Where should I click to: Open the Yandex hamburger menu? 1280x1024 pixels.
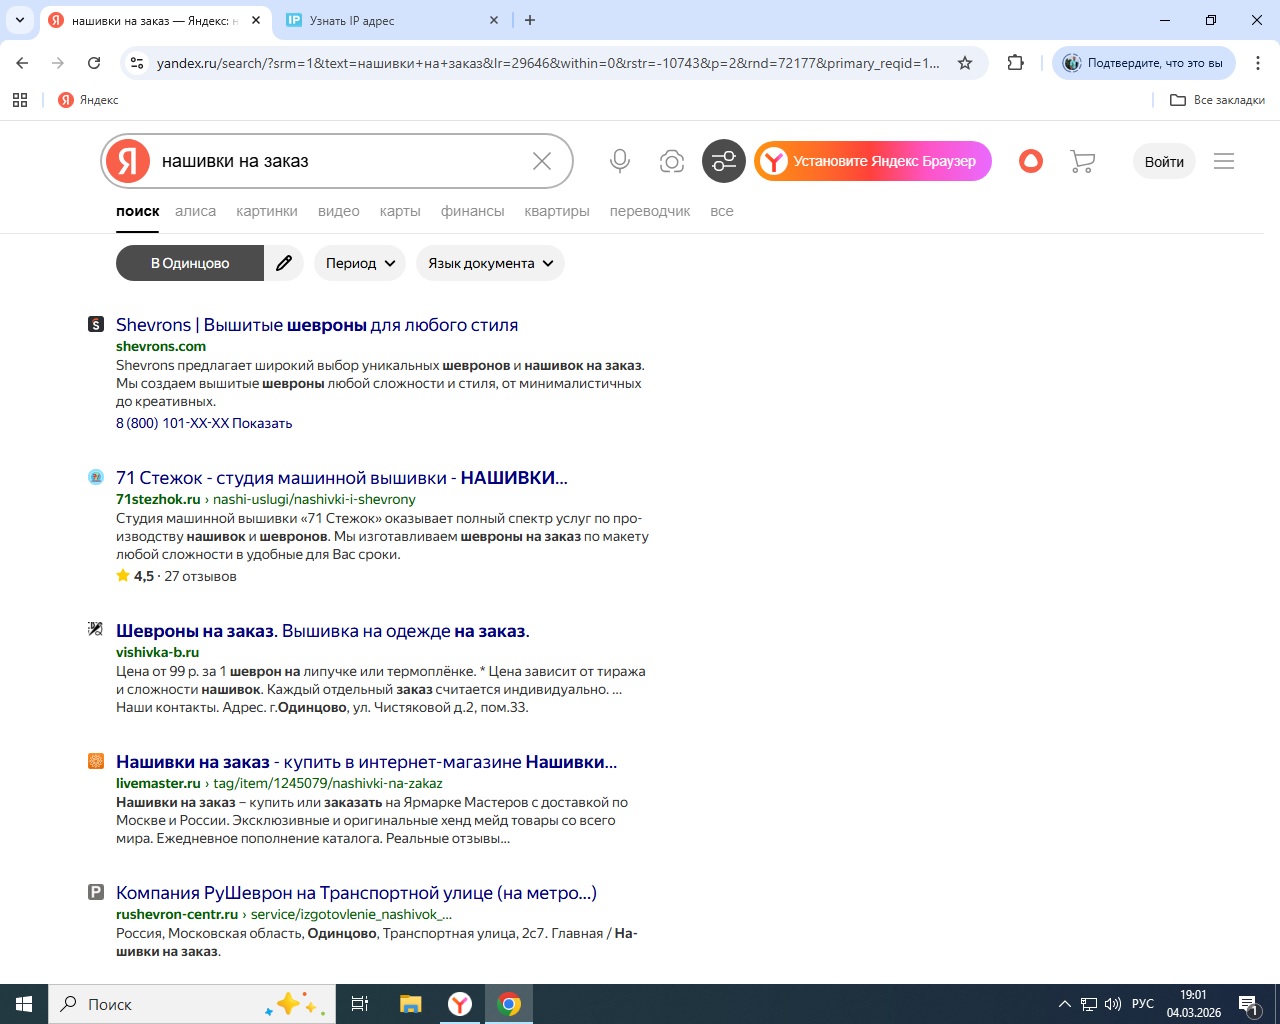(x=1224, y=161)
